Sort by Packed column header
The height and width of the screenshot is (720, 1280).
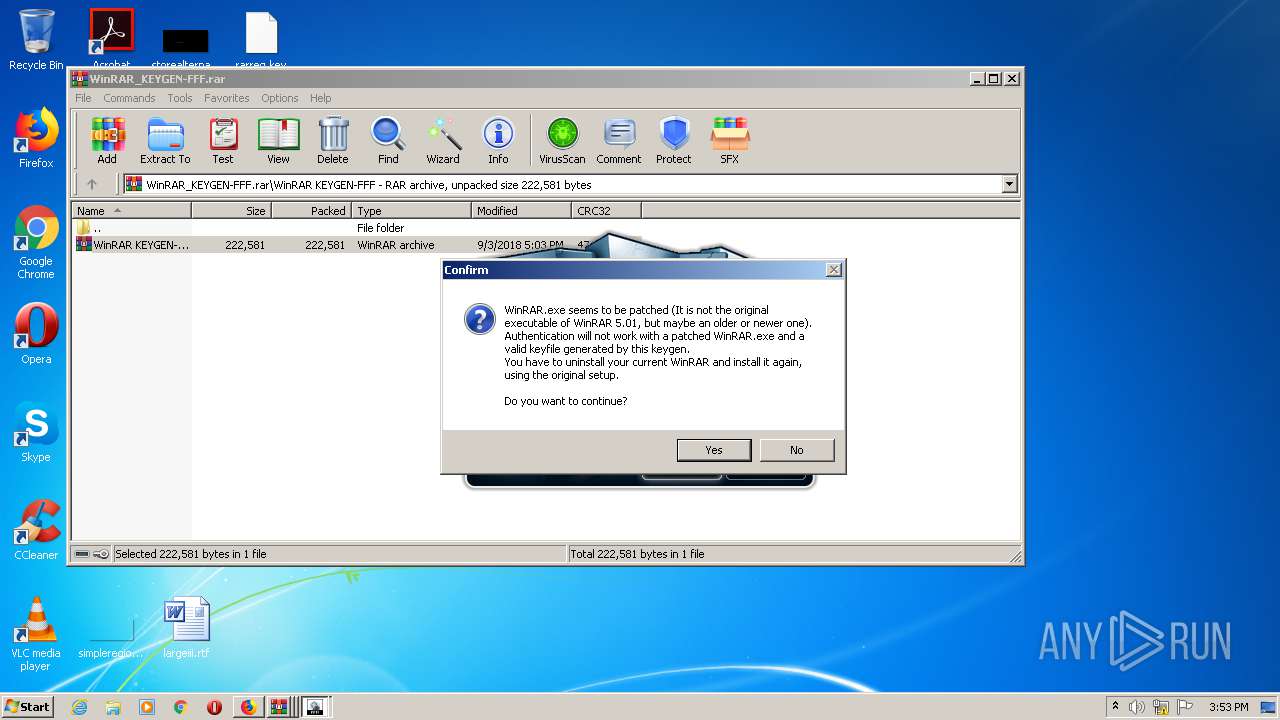click(x=311, y=210)
